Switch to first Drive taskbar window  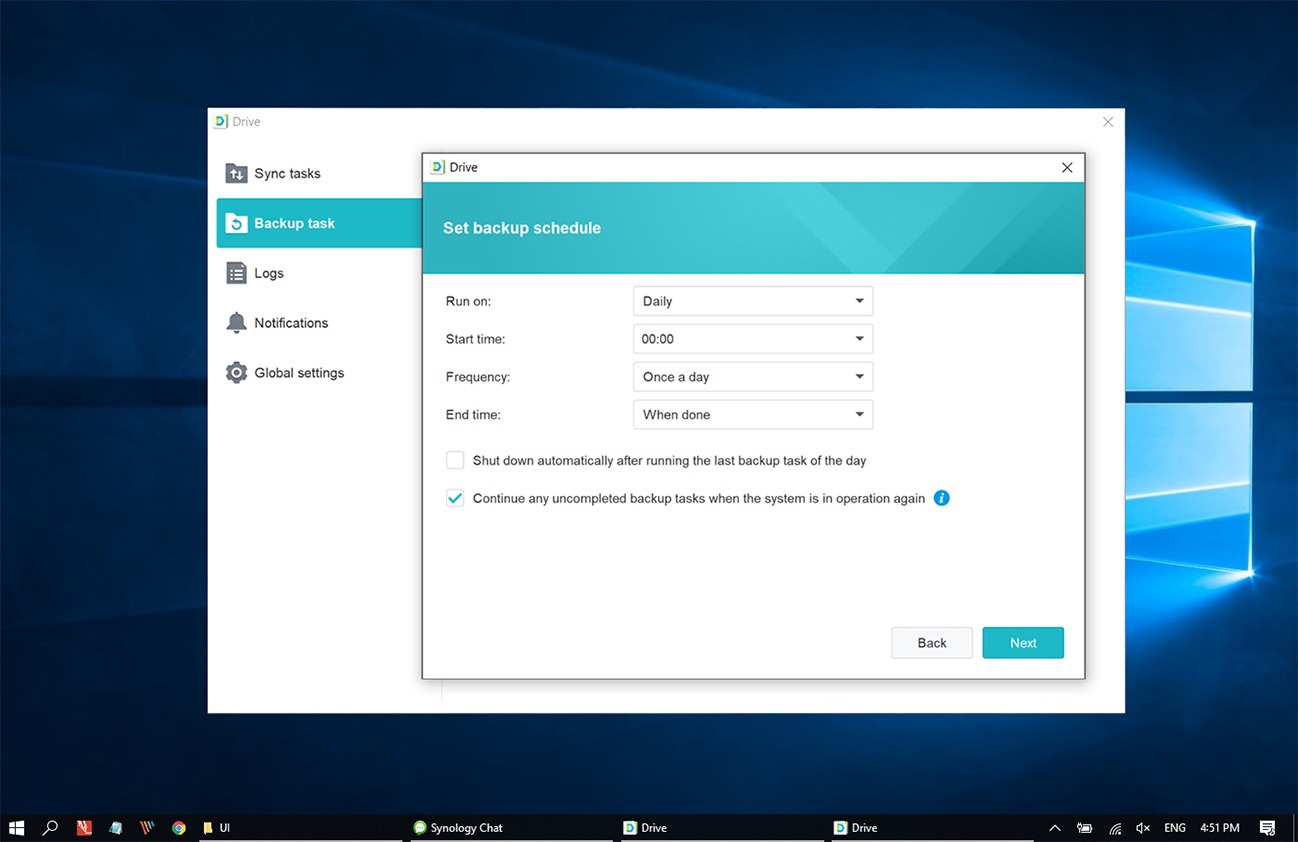pos(721,828)
